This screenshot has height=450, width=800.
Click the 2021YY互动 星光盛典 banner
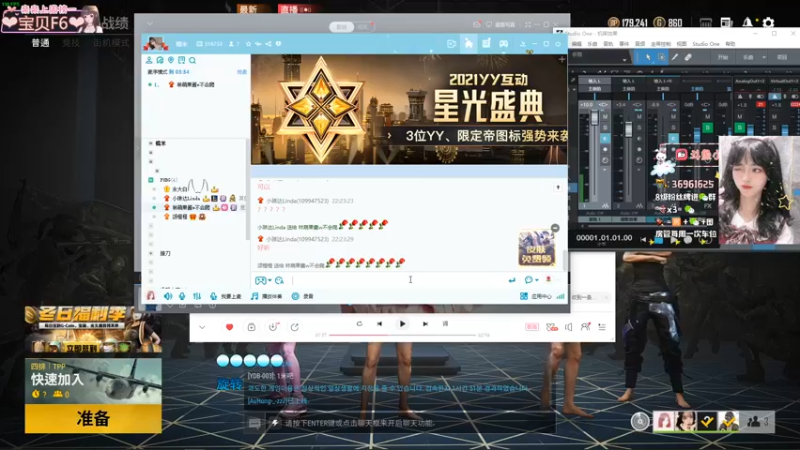coord(409,109)
